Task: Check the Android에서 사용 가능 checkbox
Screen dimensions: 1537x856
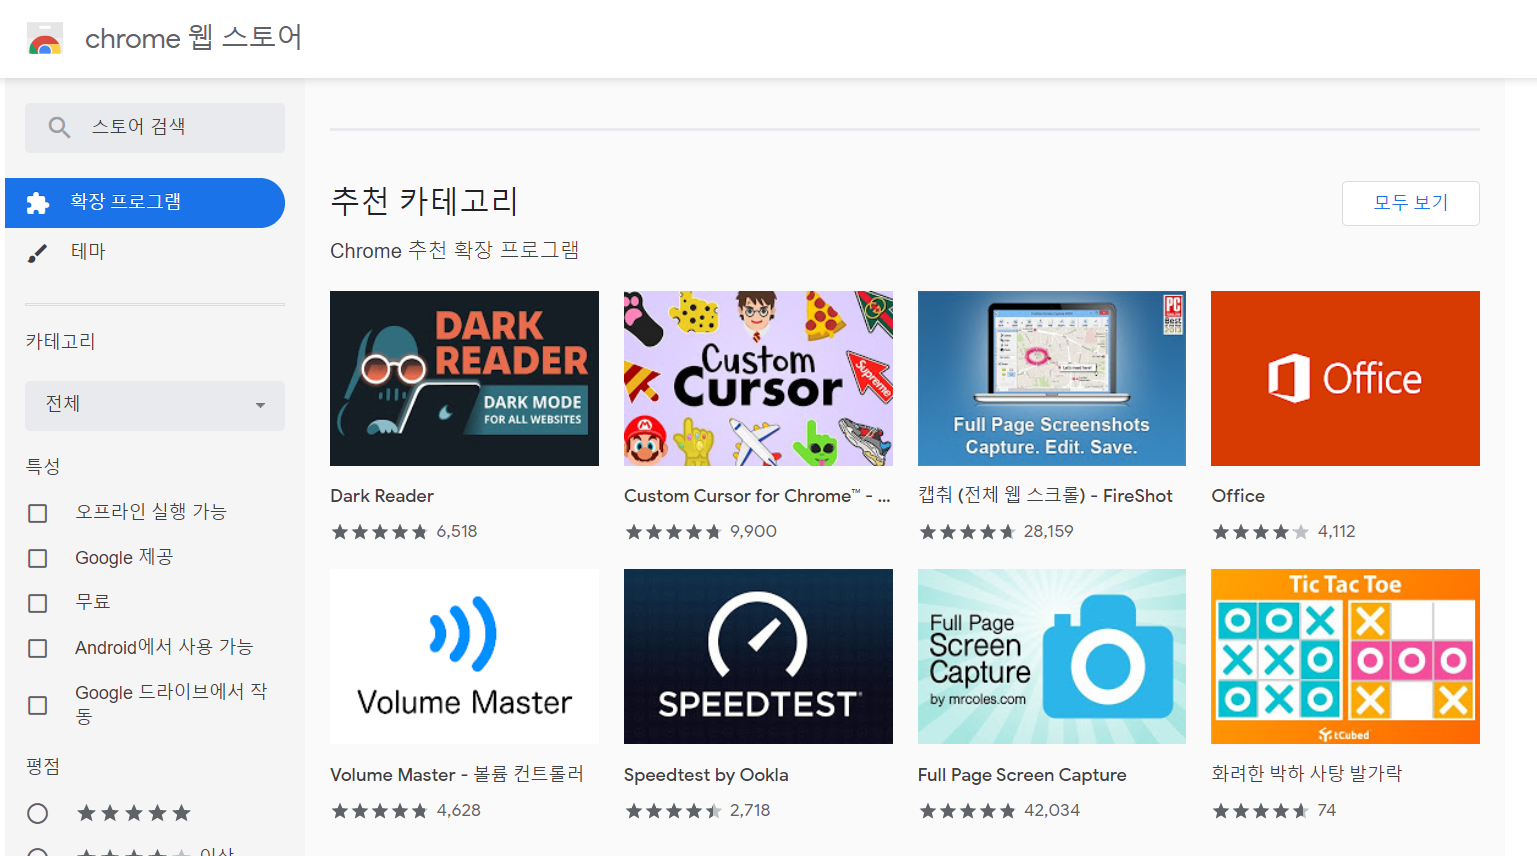Action: point(38,648)
